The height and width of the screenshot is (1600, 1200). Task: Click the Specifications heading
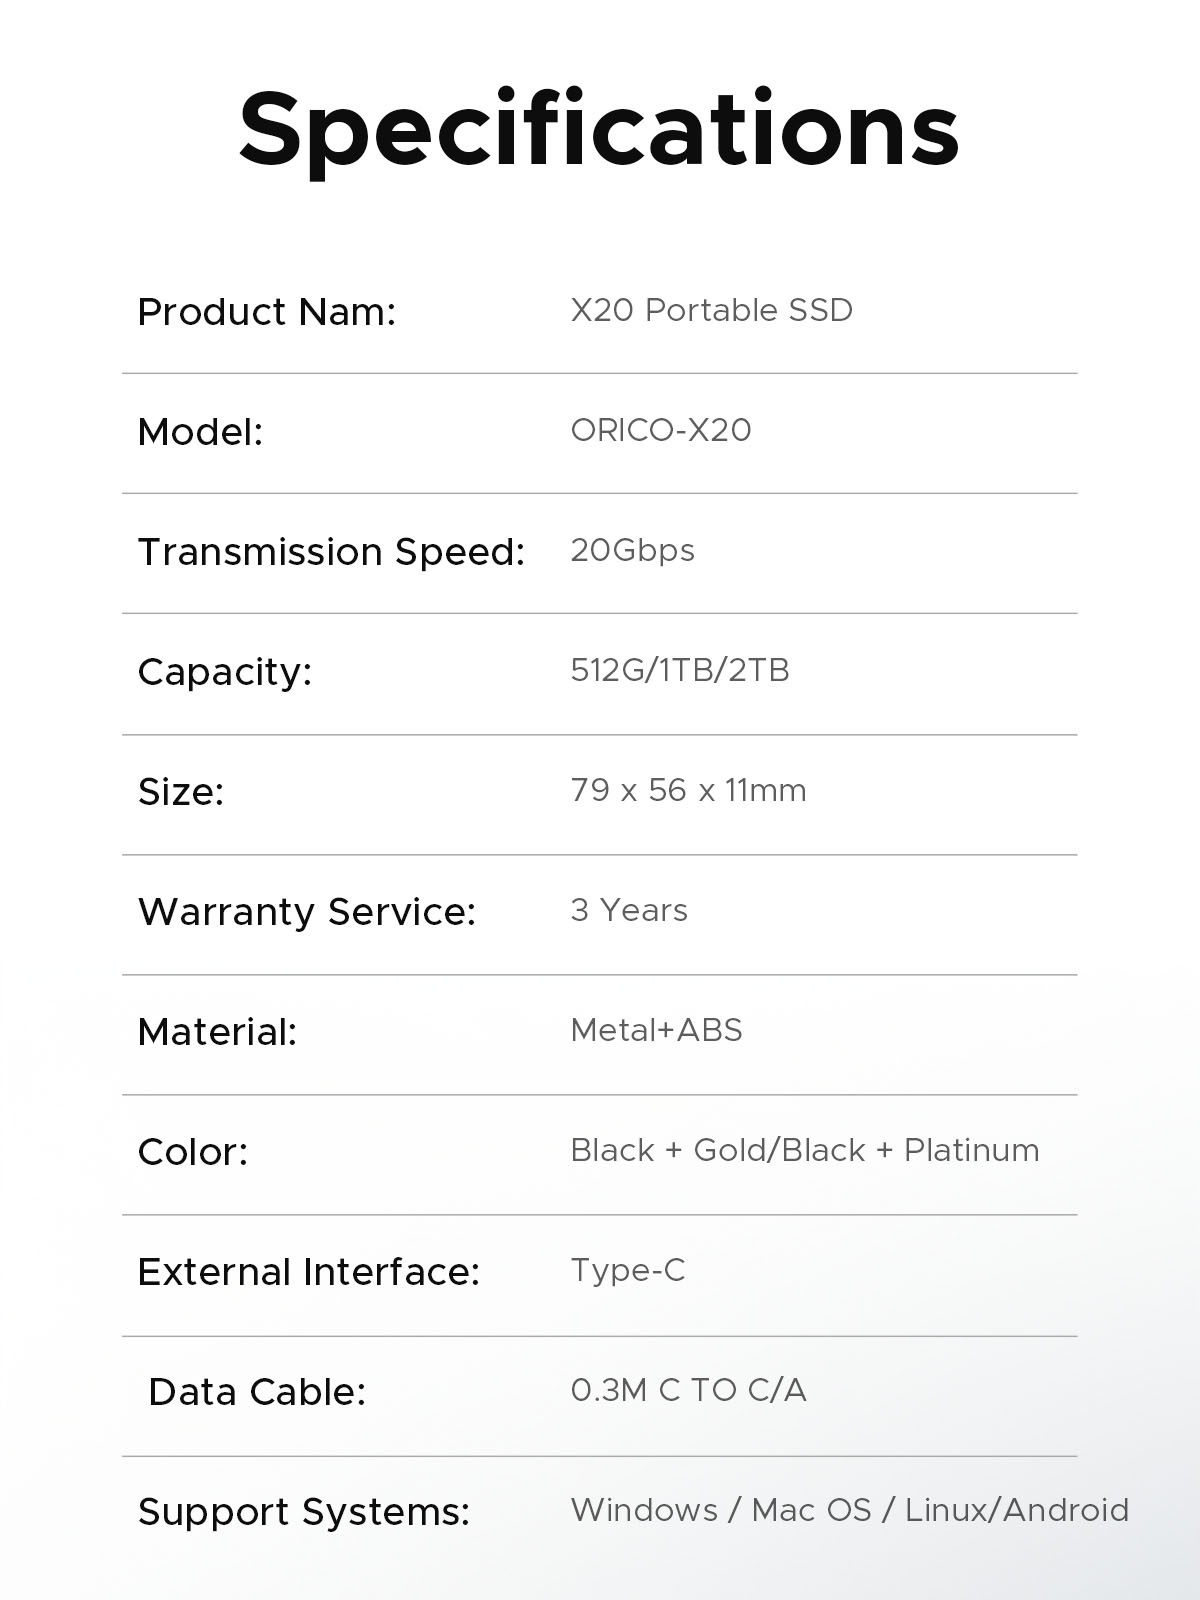pos(599,130)
